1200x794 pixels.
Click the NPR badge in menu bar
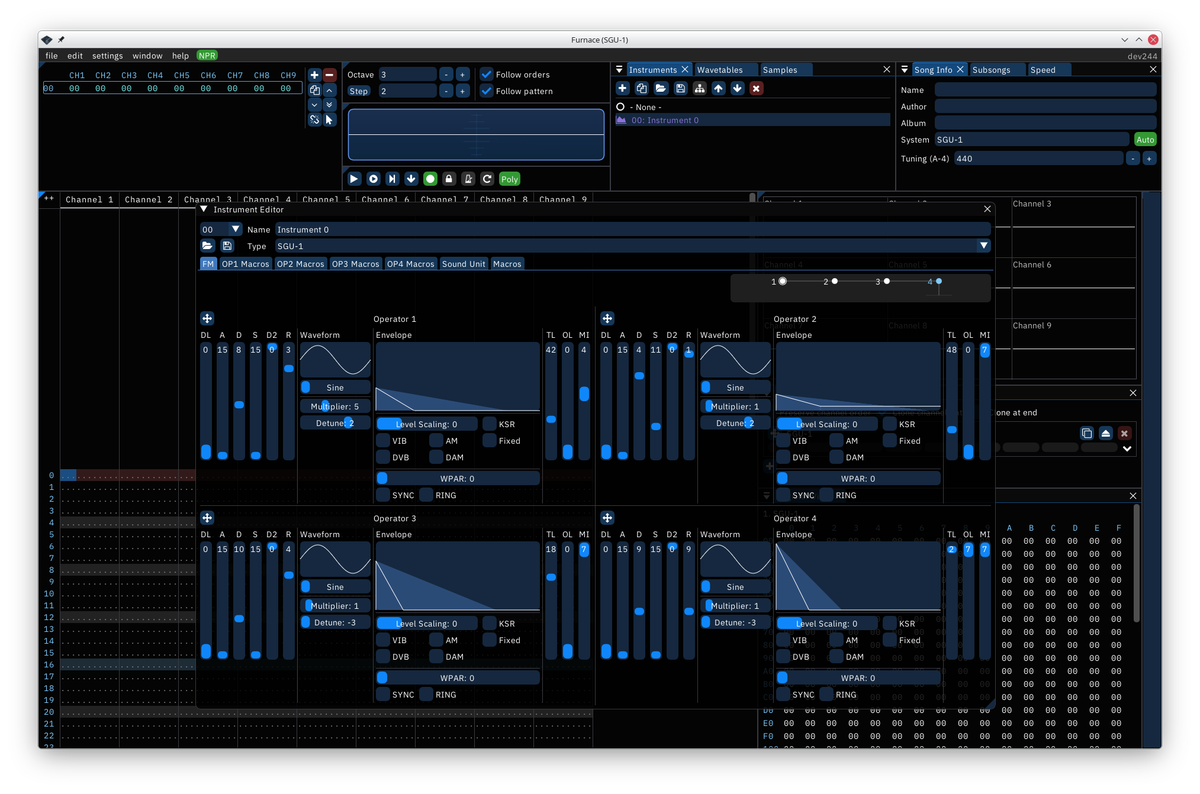[207, 56]
